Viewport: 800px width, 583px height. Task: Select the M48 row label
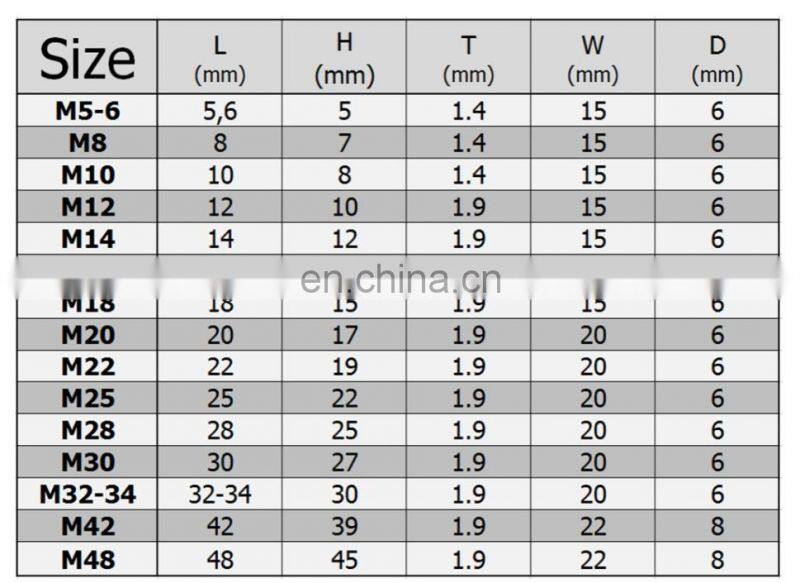point(88,559)
